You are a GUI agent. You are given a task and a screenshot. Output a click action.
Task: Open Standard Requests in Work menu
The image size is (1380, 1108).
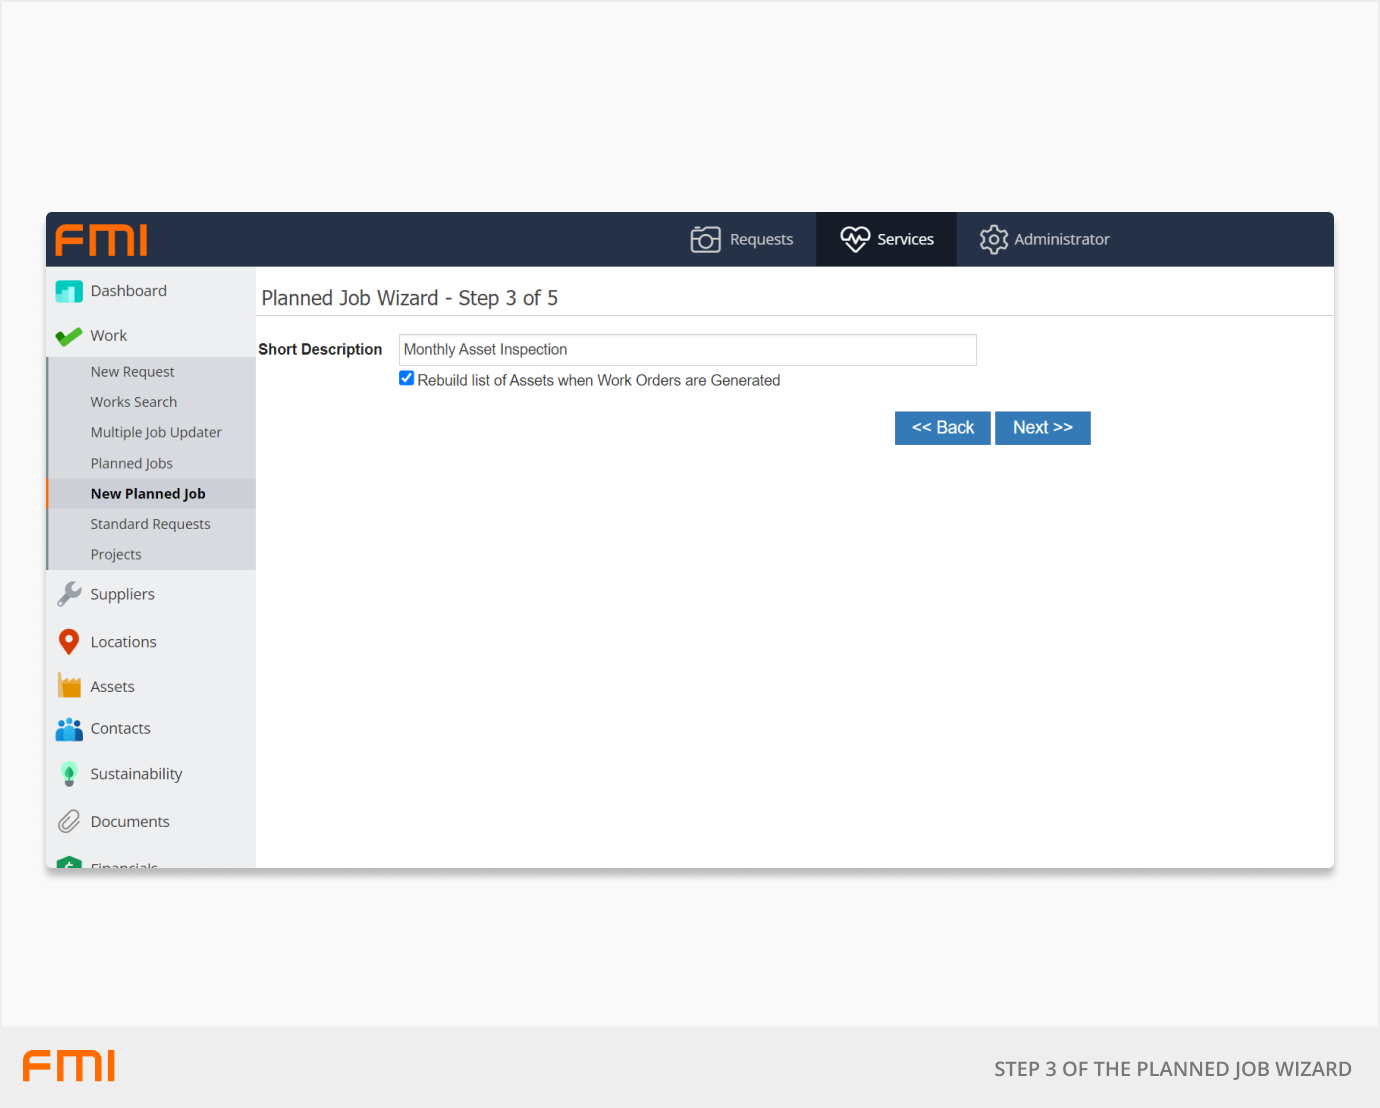tap(151, 524)
